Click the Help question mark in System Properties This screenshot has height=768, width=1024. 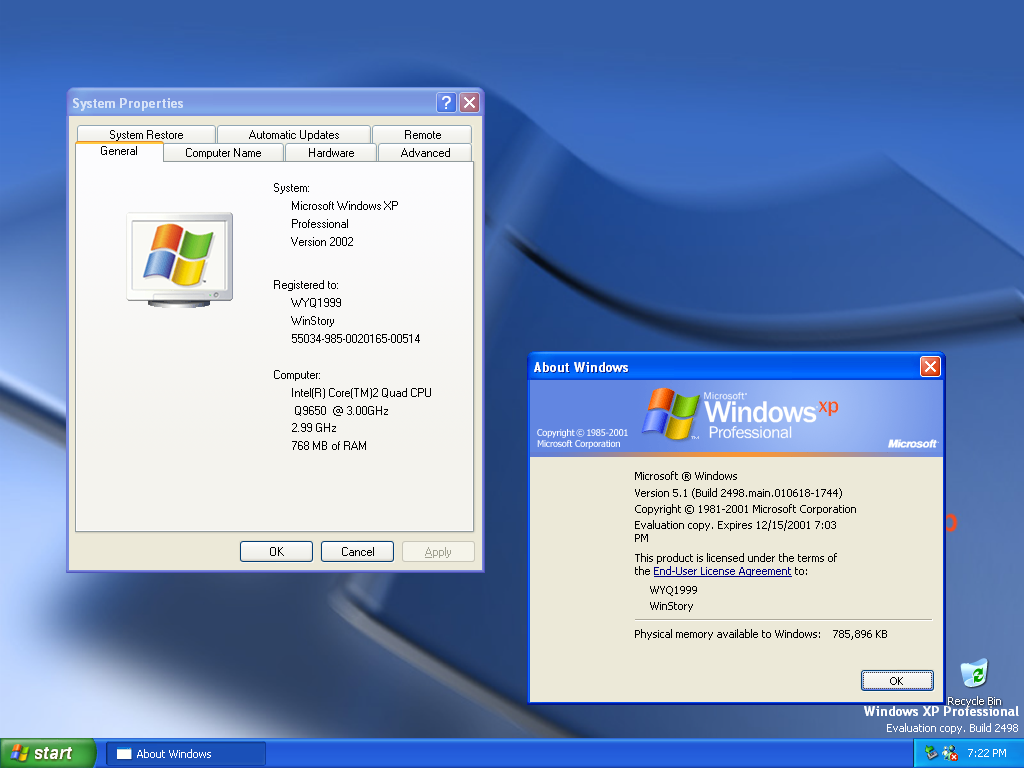click(x=447, y=103)
